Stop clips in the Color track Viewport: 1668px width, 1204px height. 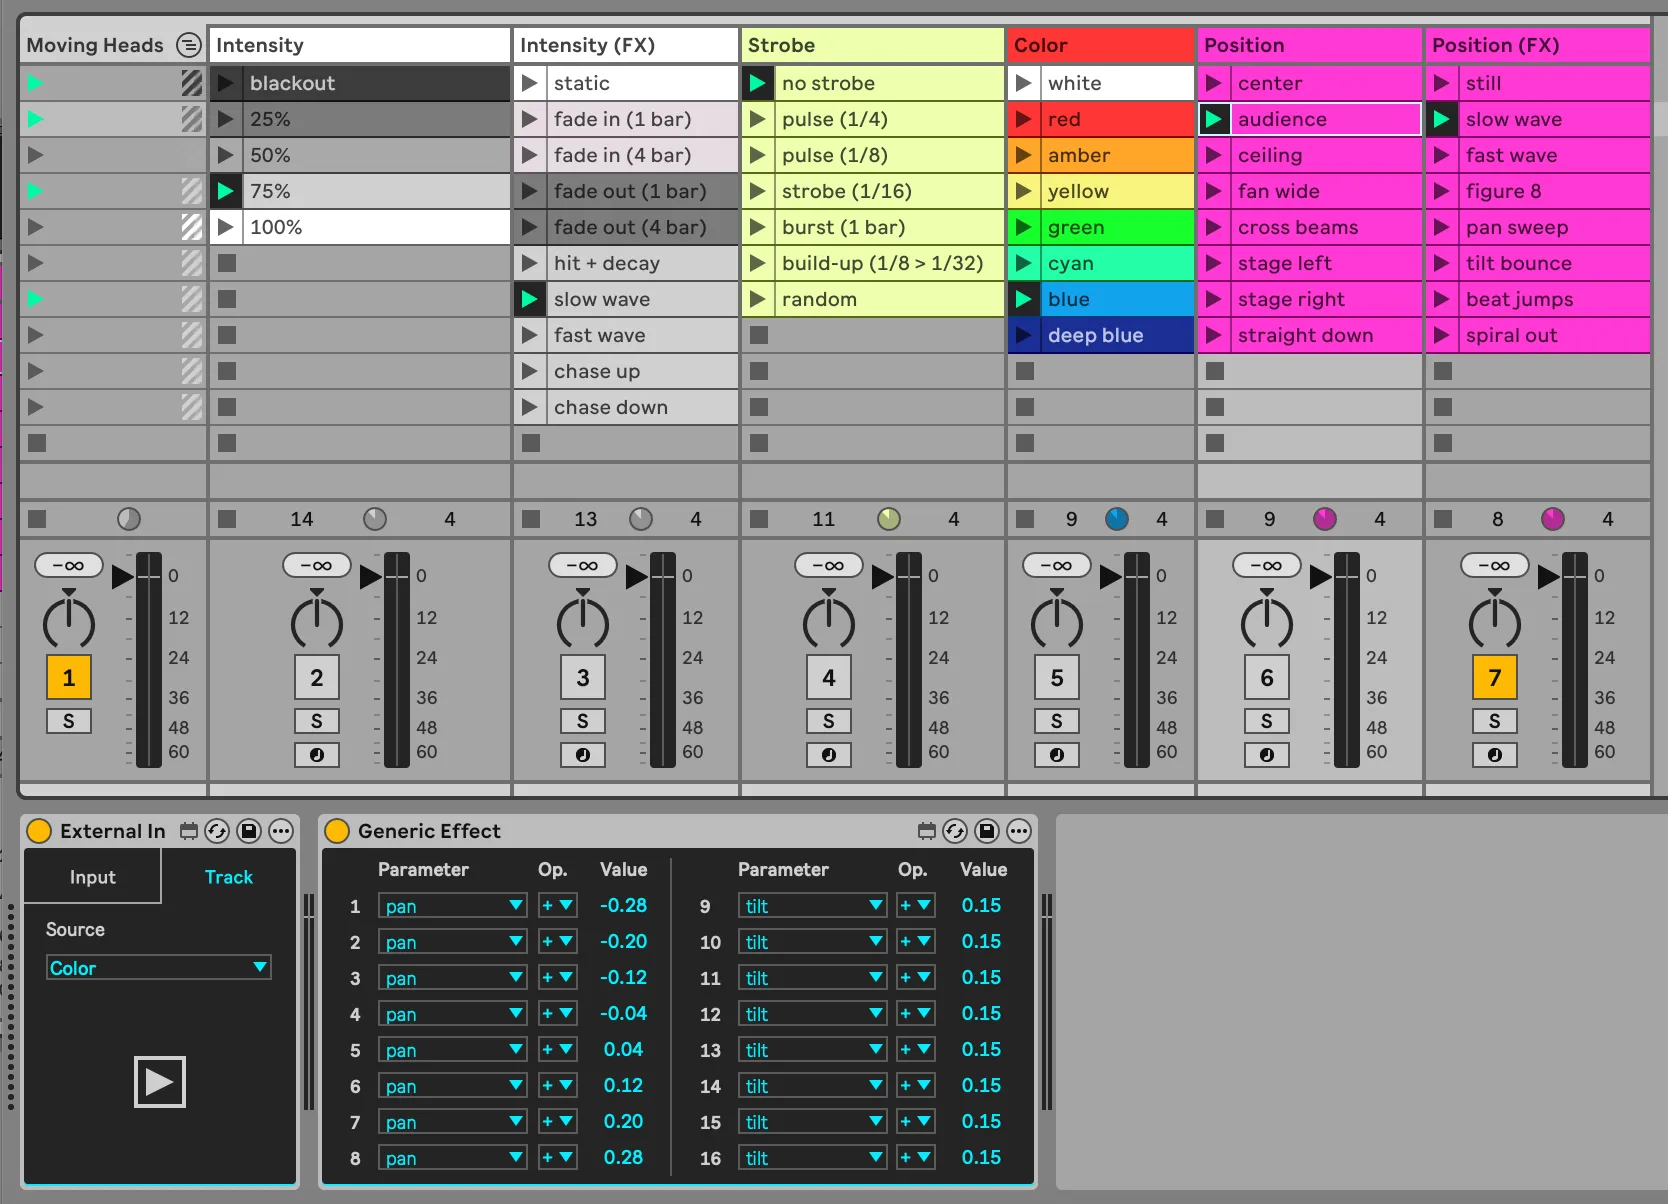click(x=1025, y=519)
